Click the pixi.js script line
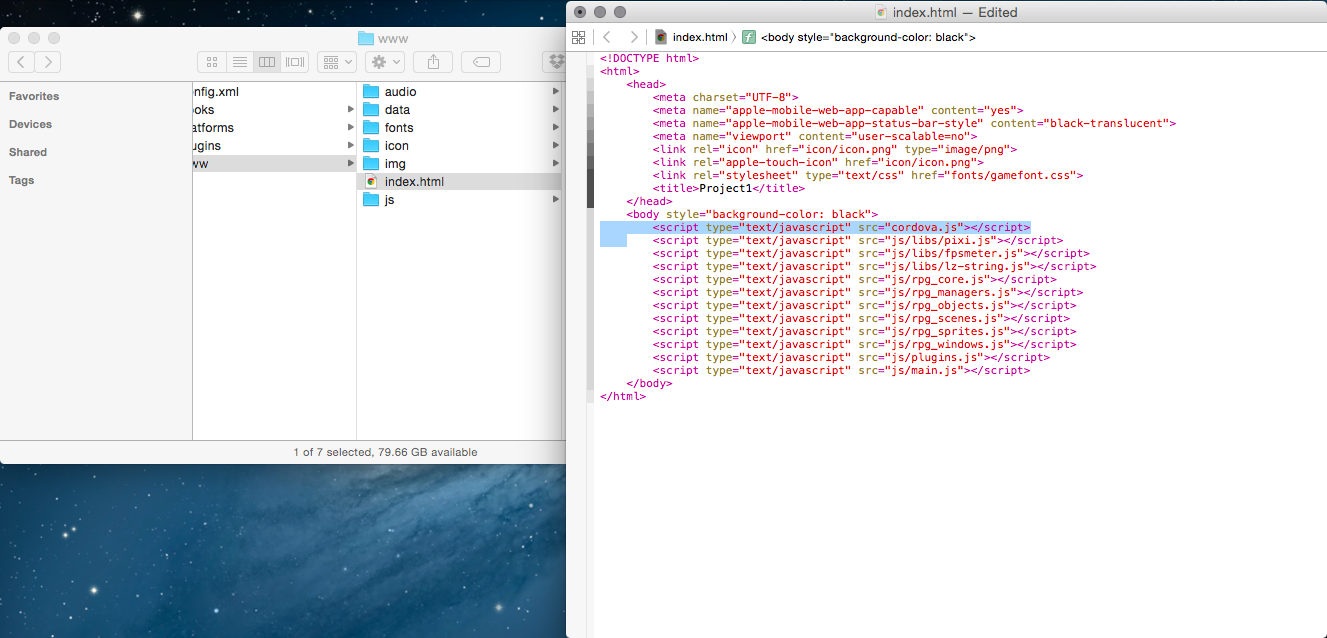Viewport: 1327px width, 638px height. tap(858, 240)
